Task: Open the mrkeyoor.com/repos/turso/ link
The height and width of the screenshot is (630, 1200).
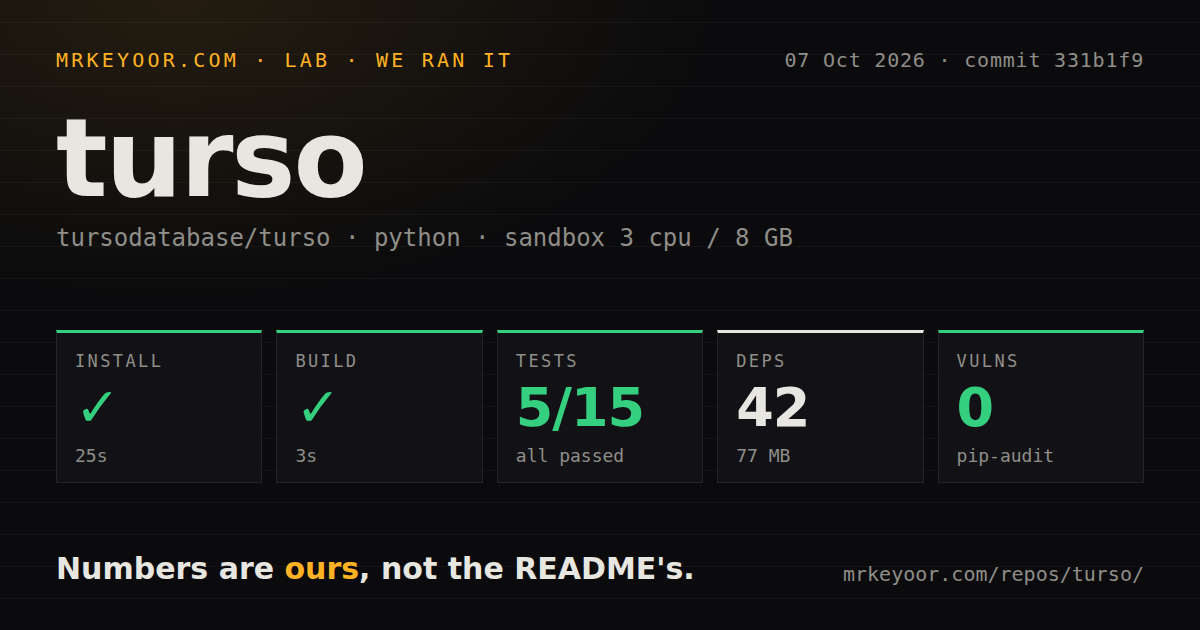Action: [x=993, y=575]
